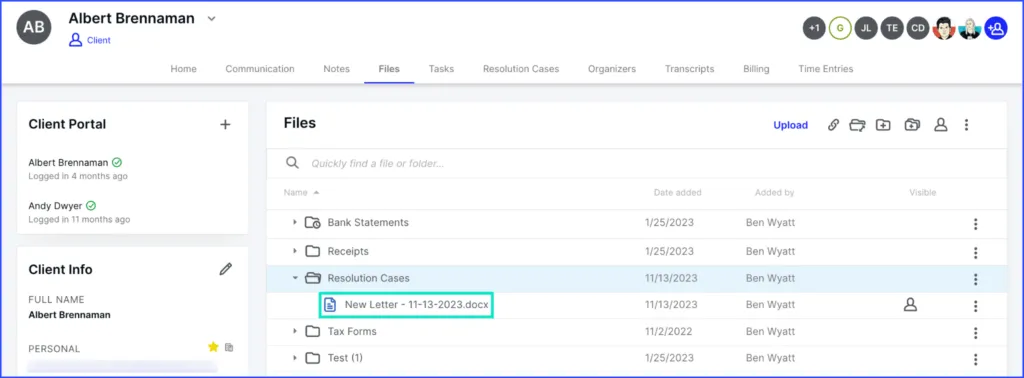Click the G team member avatar
The height and width of the screenshot is (378, 1024).
coord(840,28)
